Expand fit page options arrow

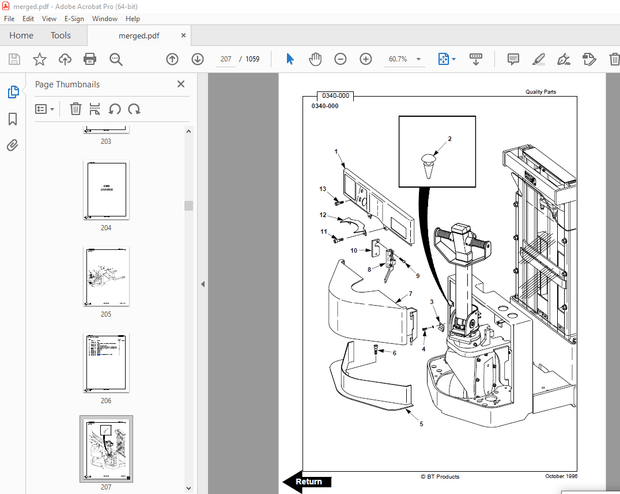pos(454,59)
